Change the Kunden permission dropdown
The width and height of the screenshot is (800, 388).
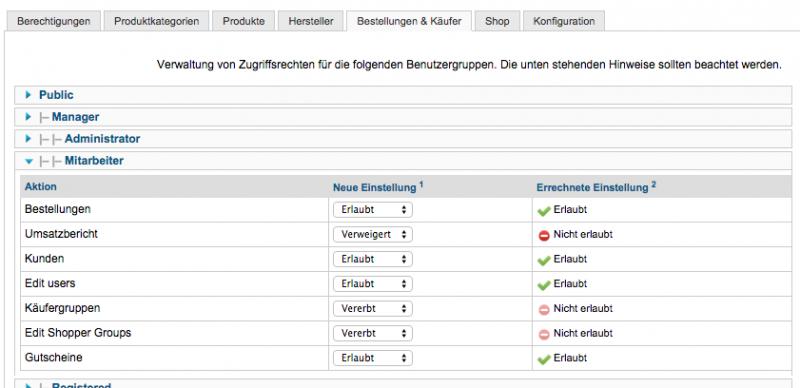pyautogui.click(x=372, y=259)
